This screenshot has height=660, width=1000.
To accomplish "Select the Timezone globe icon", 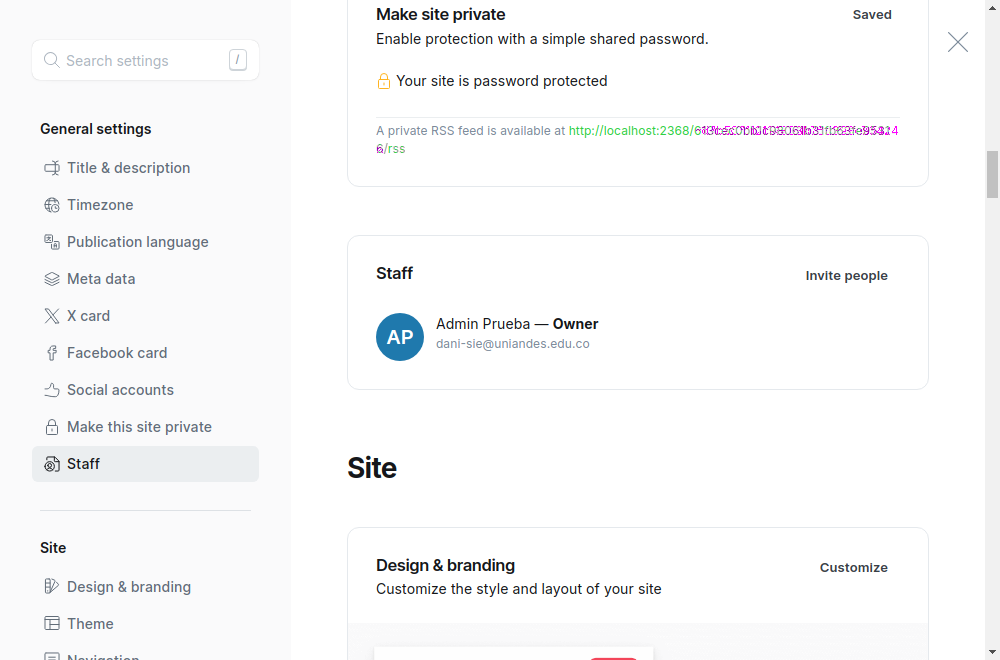I will (52, 205).
